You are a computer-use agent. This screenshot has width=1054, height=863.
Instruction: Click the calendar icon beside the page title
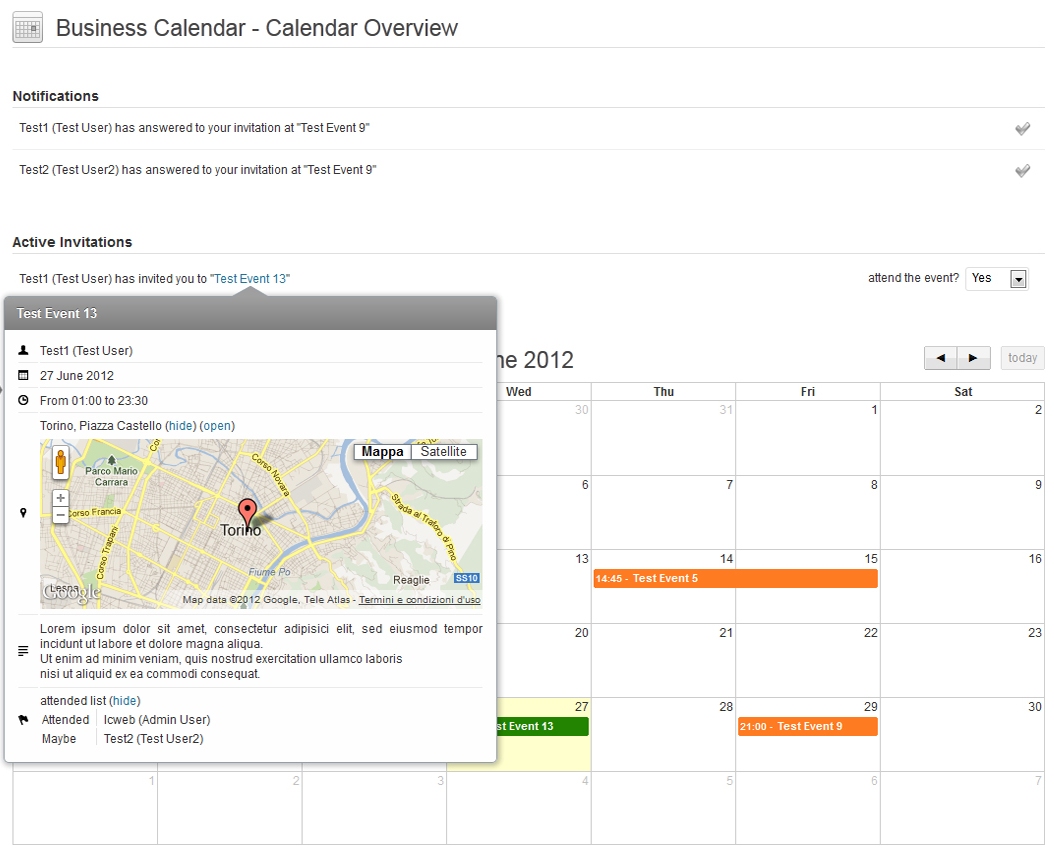pos(26,27)
